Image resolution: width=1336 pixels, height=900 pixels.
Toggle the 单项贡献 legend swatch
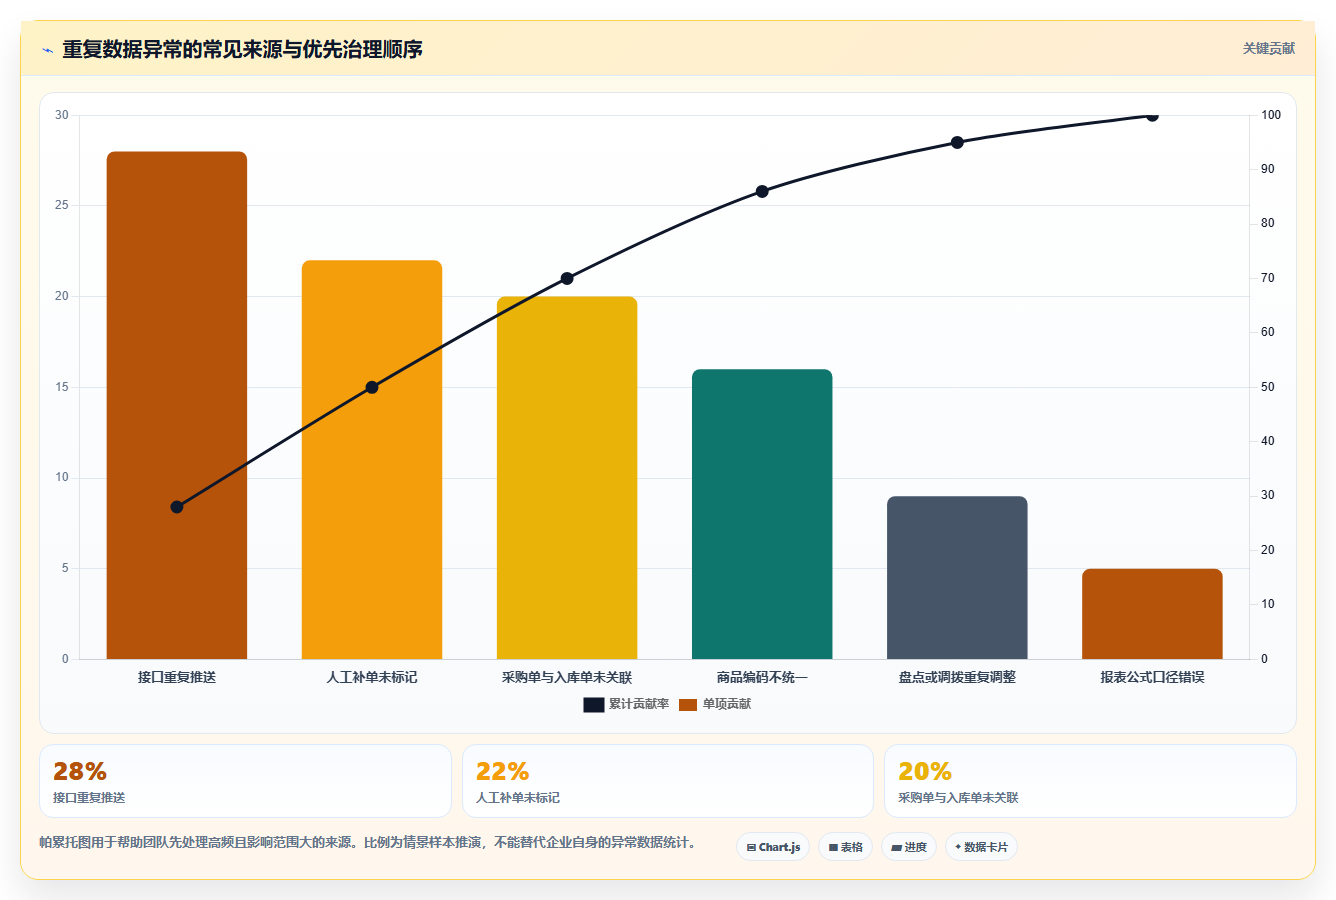[687, 705]
